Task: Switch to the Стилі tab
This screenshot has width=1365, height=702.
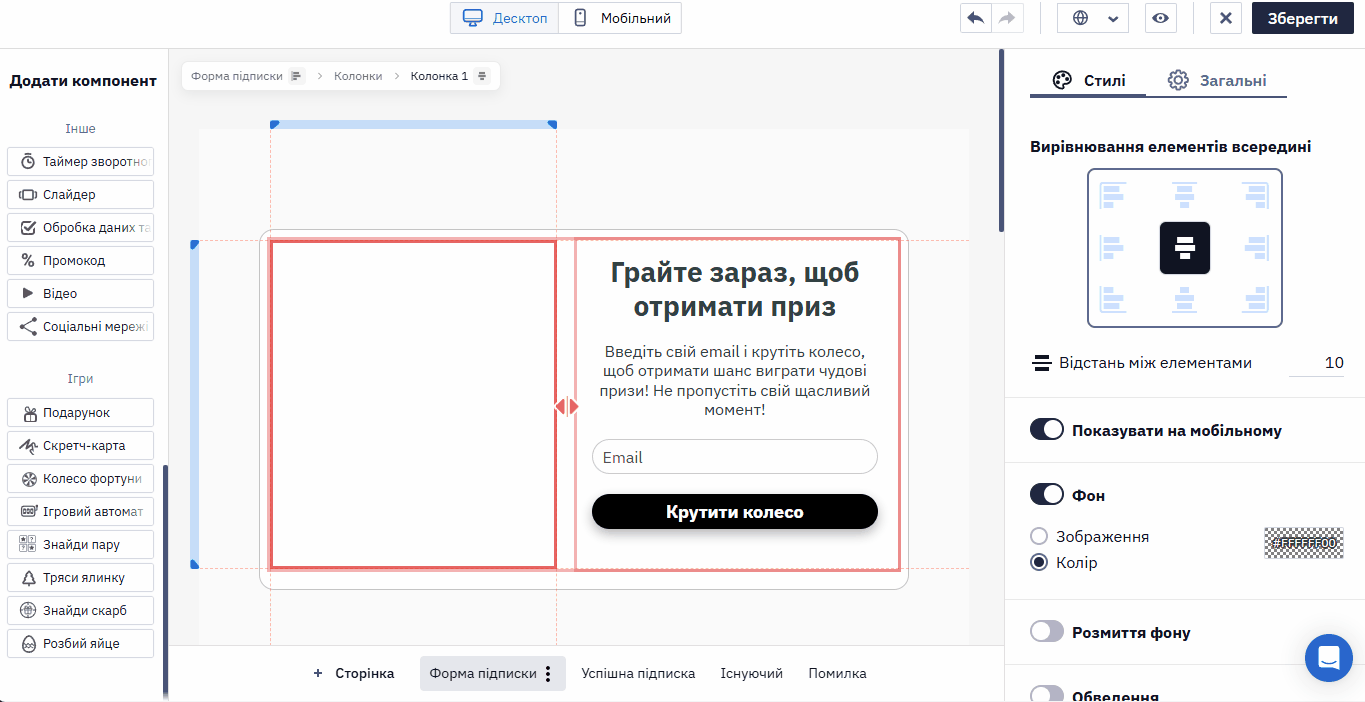Action: [1089, 80]
